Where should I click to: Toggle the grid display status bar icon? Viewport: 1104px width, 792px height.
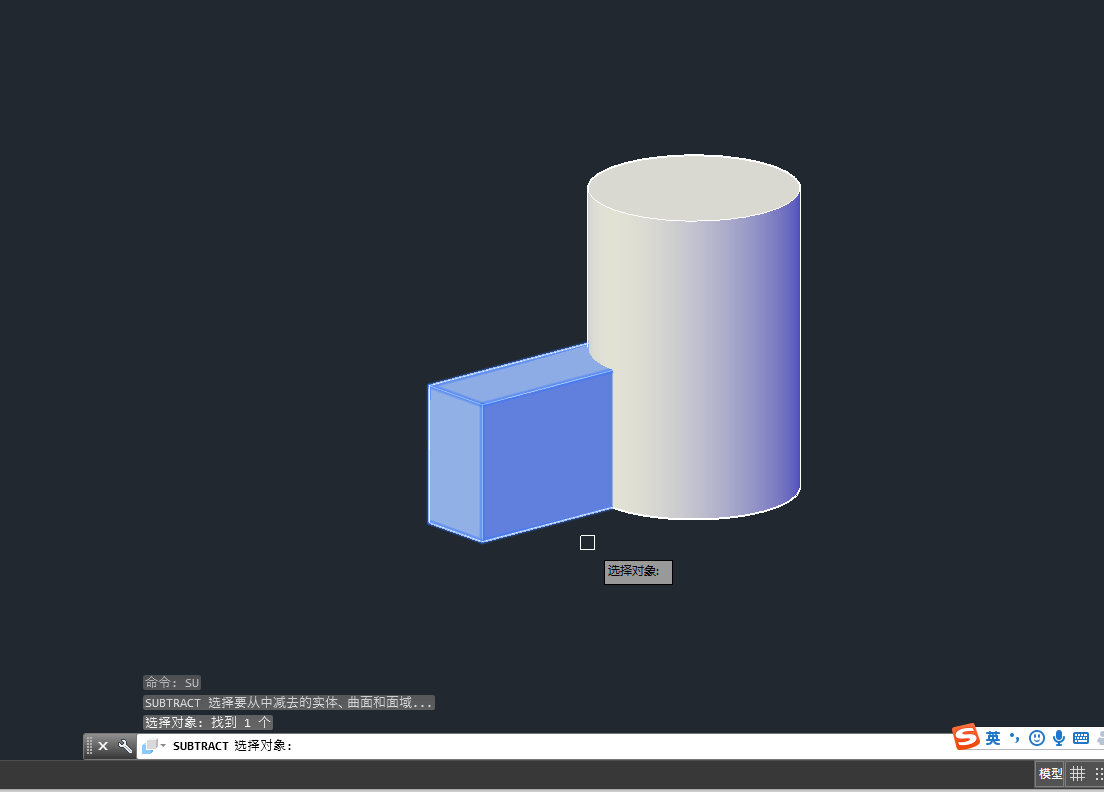click(x=1077, y=774)
